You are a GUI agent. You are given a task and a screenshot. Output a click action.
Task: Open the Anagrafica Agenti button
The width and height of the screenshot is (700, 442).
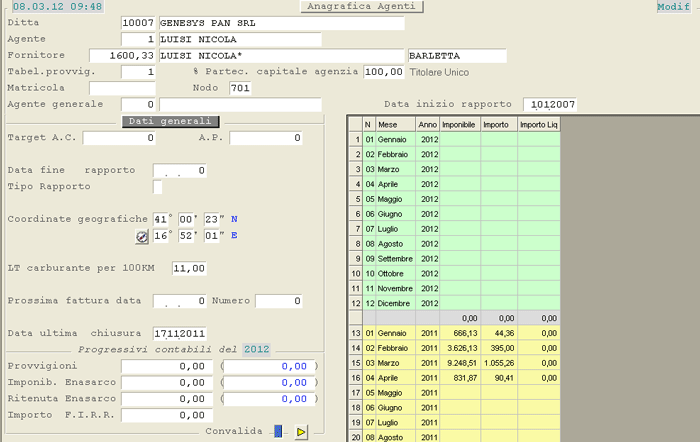point(362,7)
